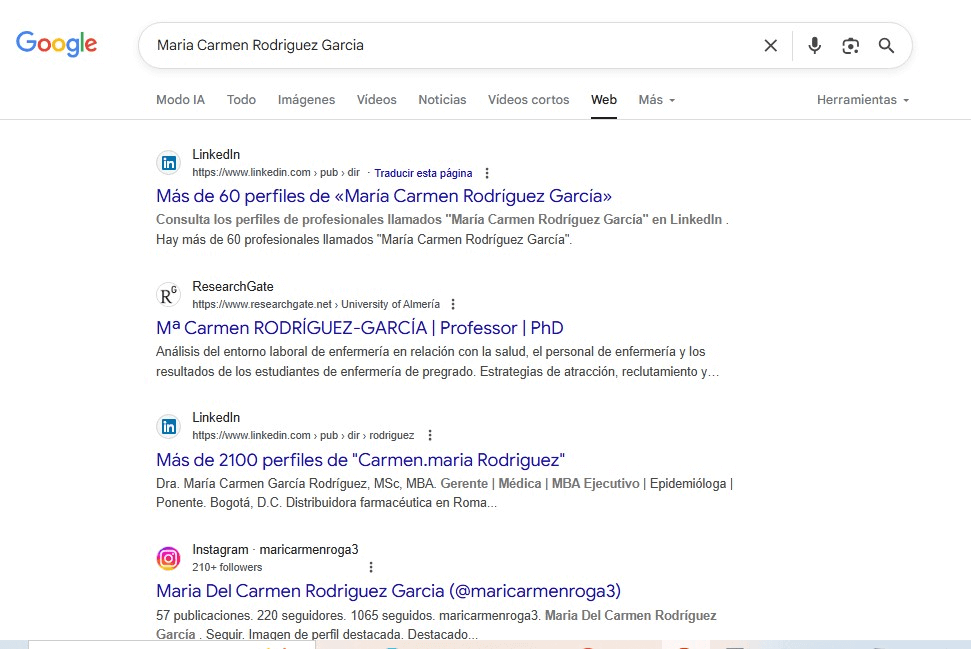Open Google Lens image search
971x649 pixels.
tap(850, 45)
